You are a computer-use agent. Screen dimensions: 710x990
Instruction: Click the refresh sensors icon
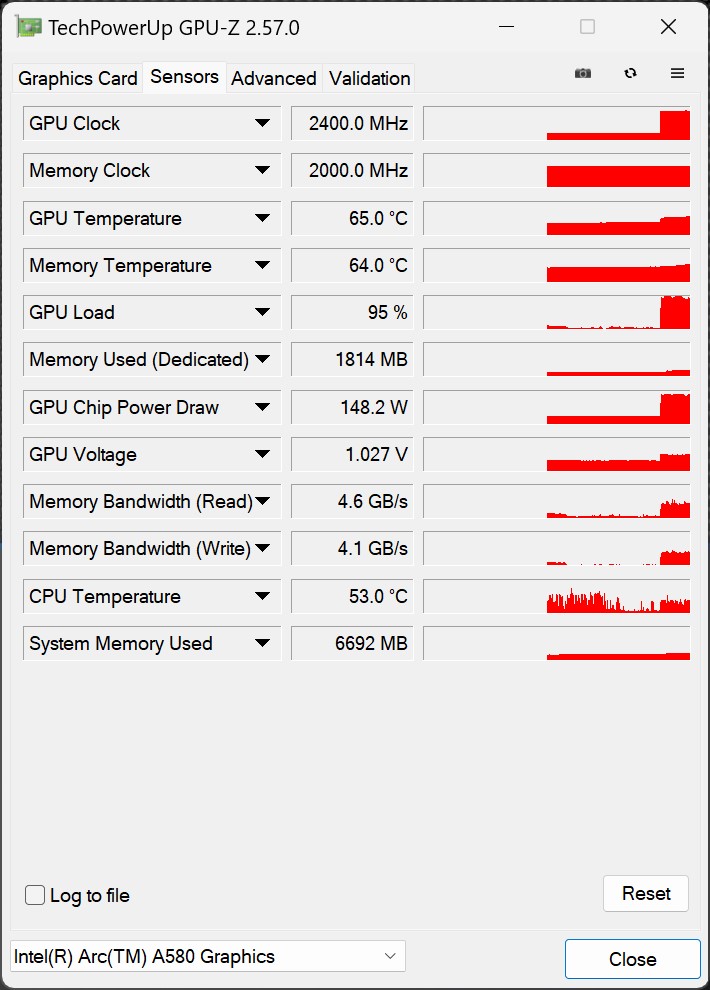click(630, 73)
